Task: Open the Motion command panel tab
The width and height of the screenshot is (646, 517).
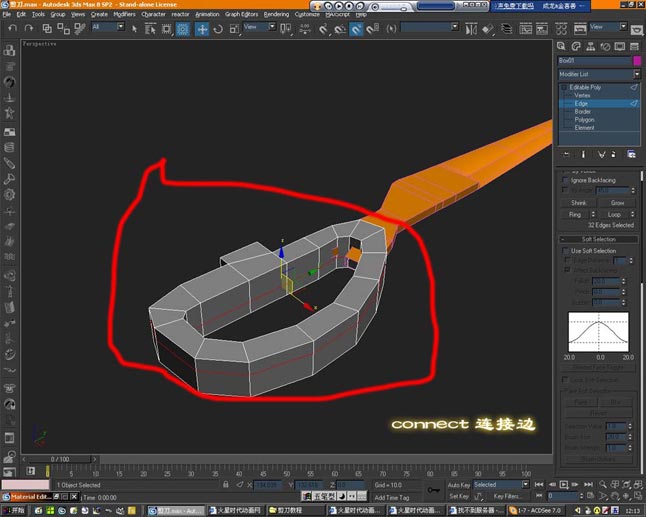Action: point(605,46)
